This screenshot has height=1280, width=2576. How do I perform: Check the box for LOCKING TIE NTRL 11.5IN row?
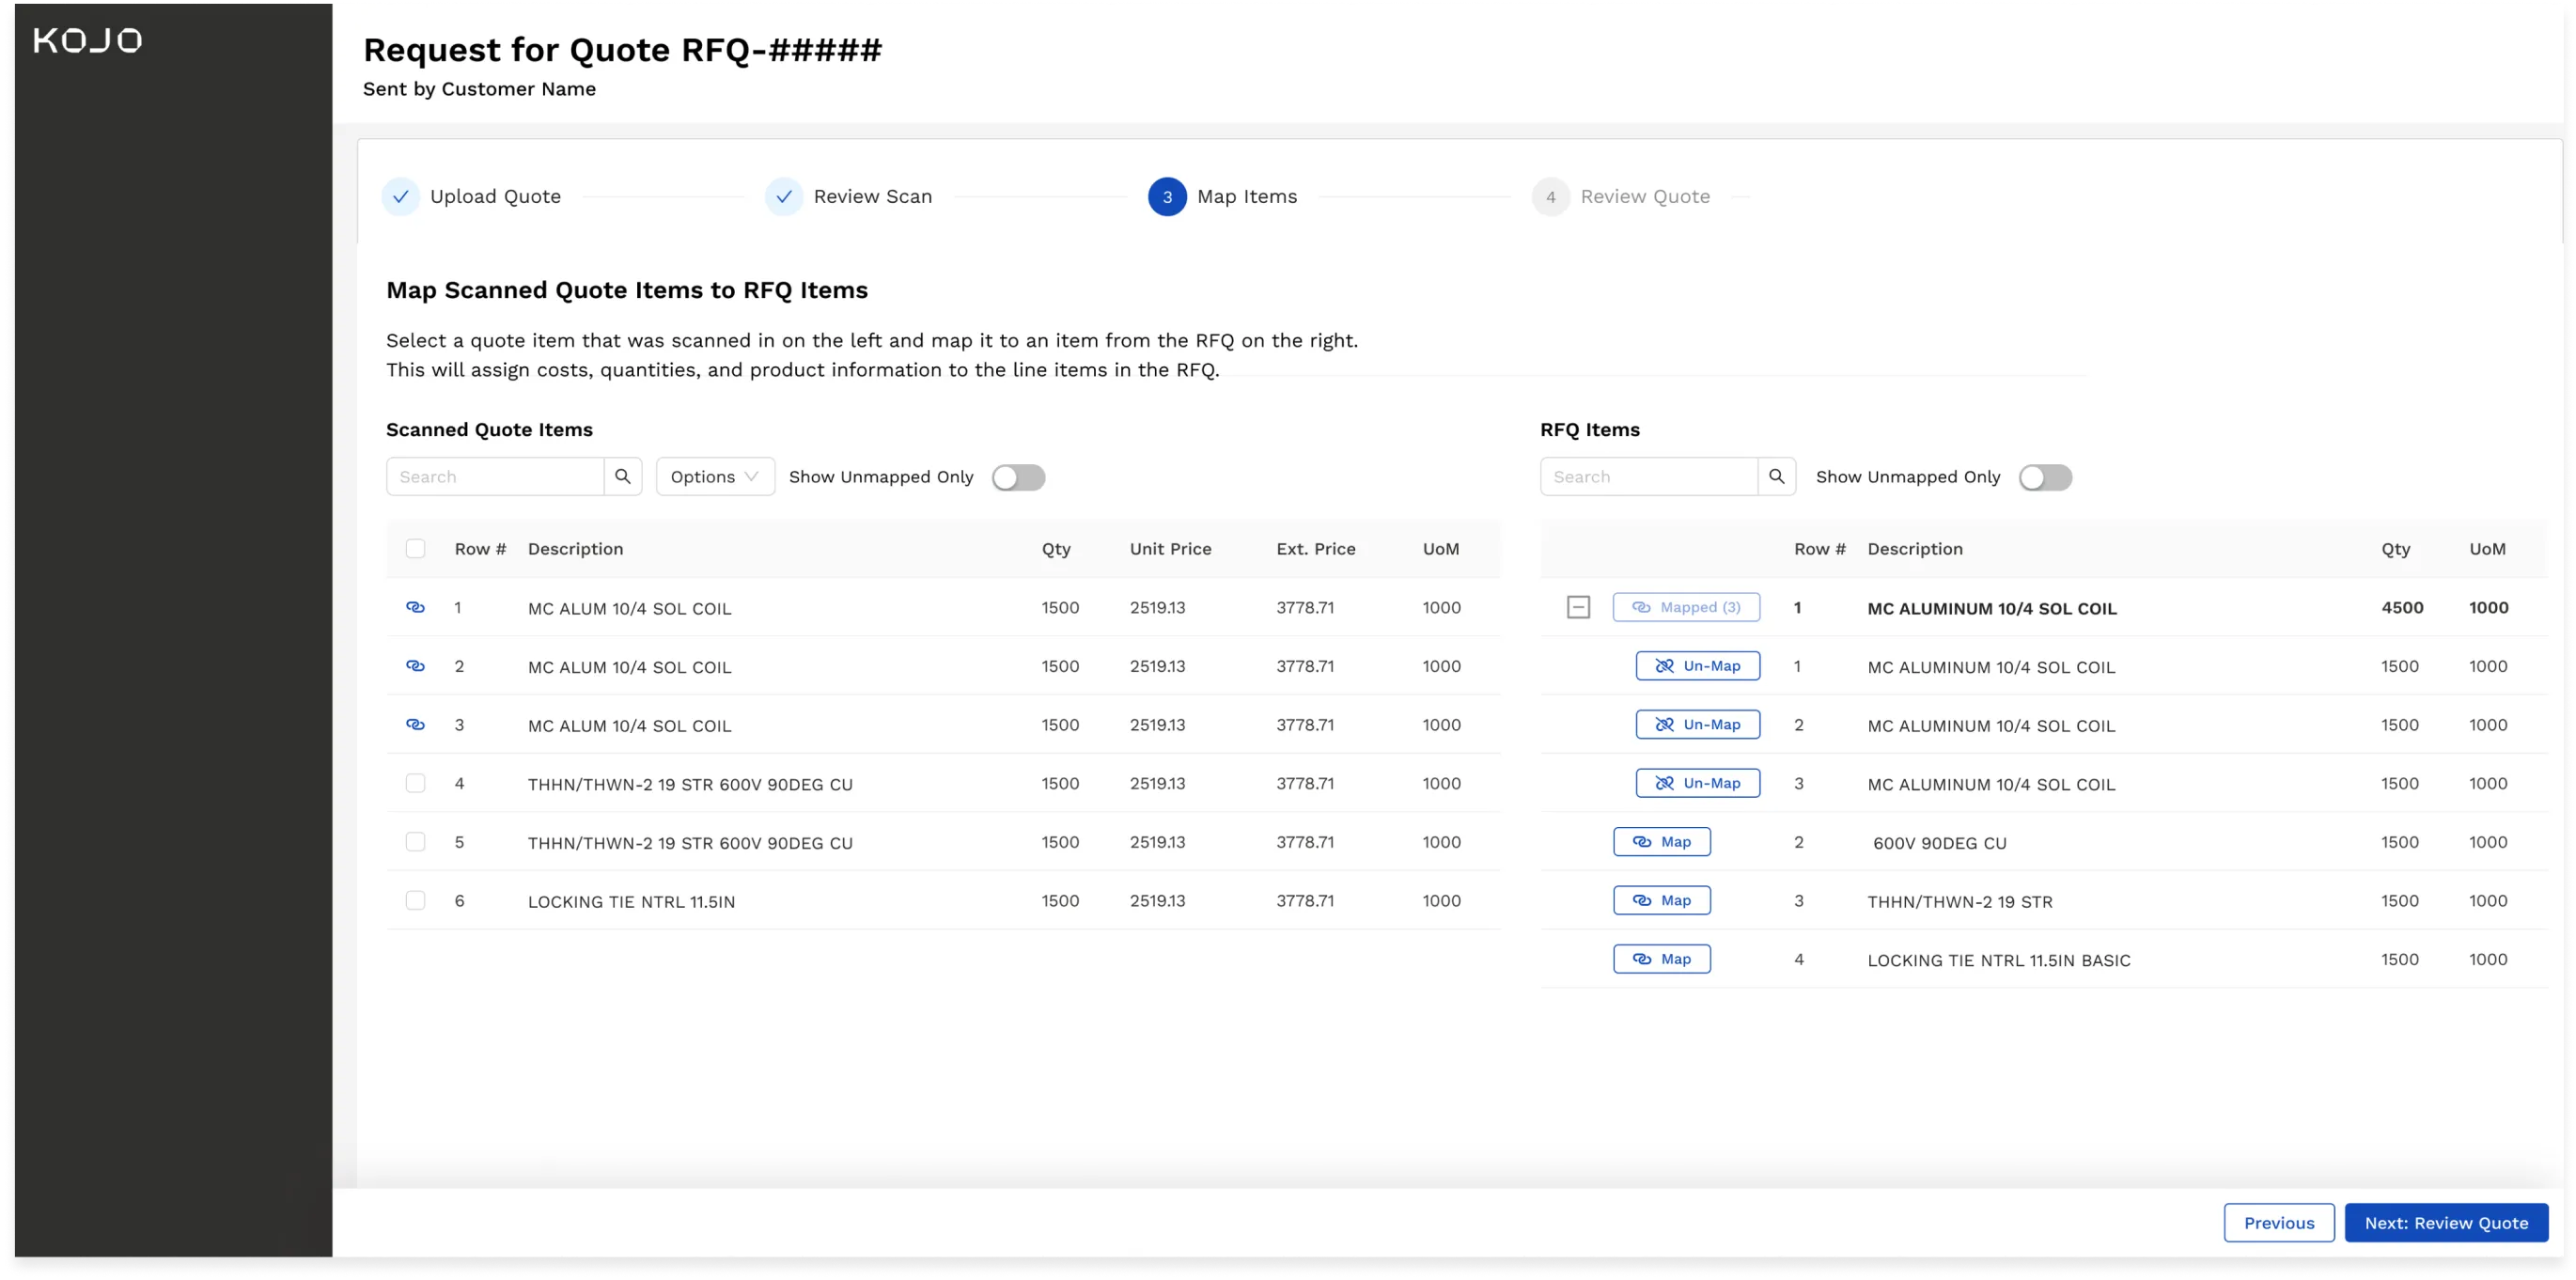point(415,901)
